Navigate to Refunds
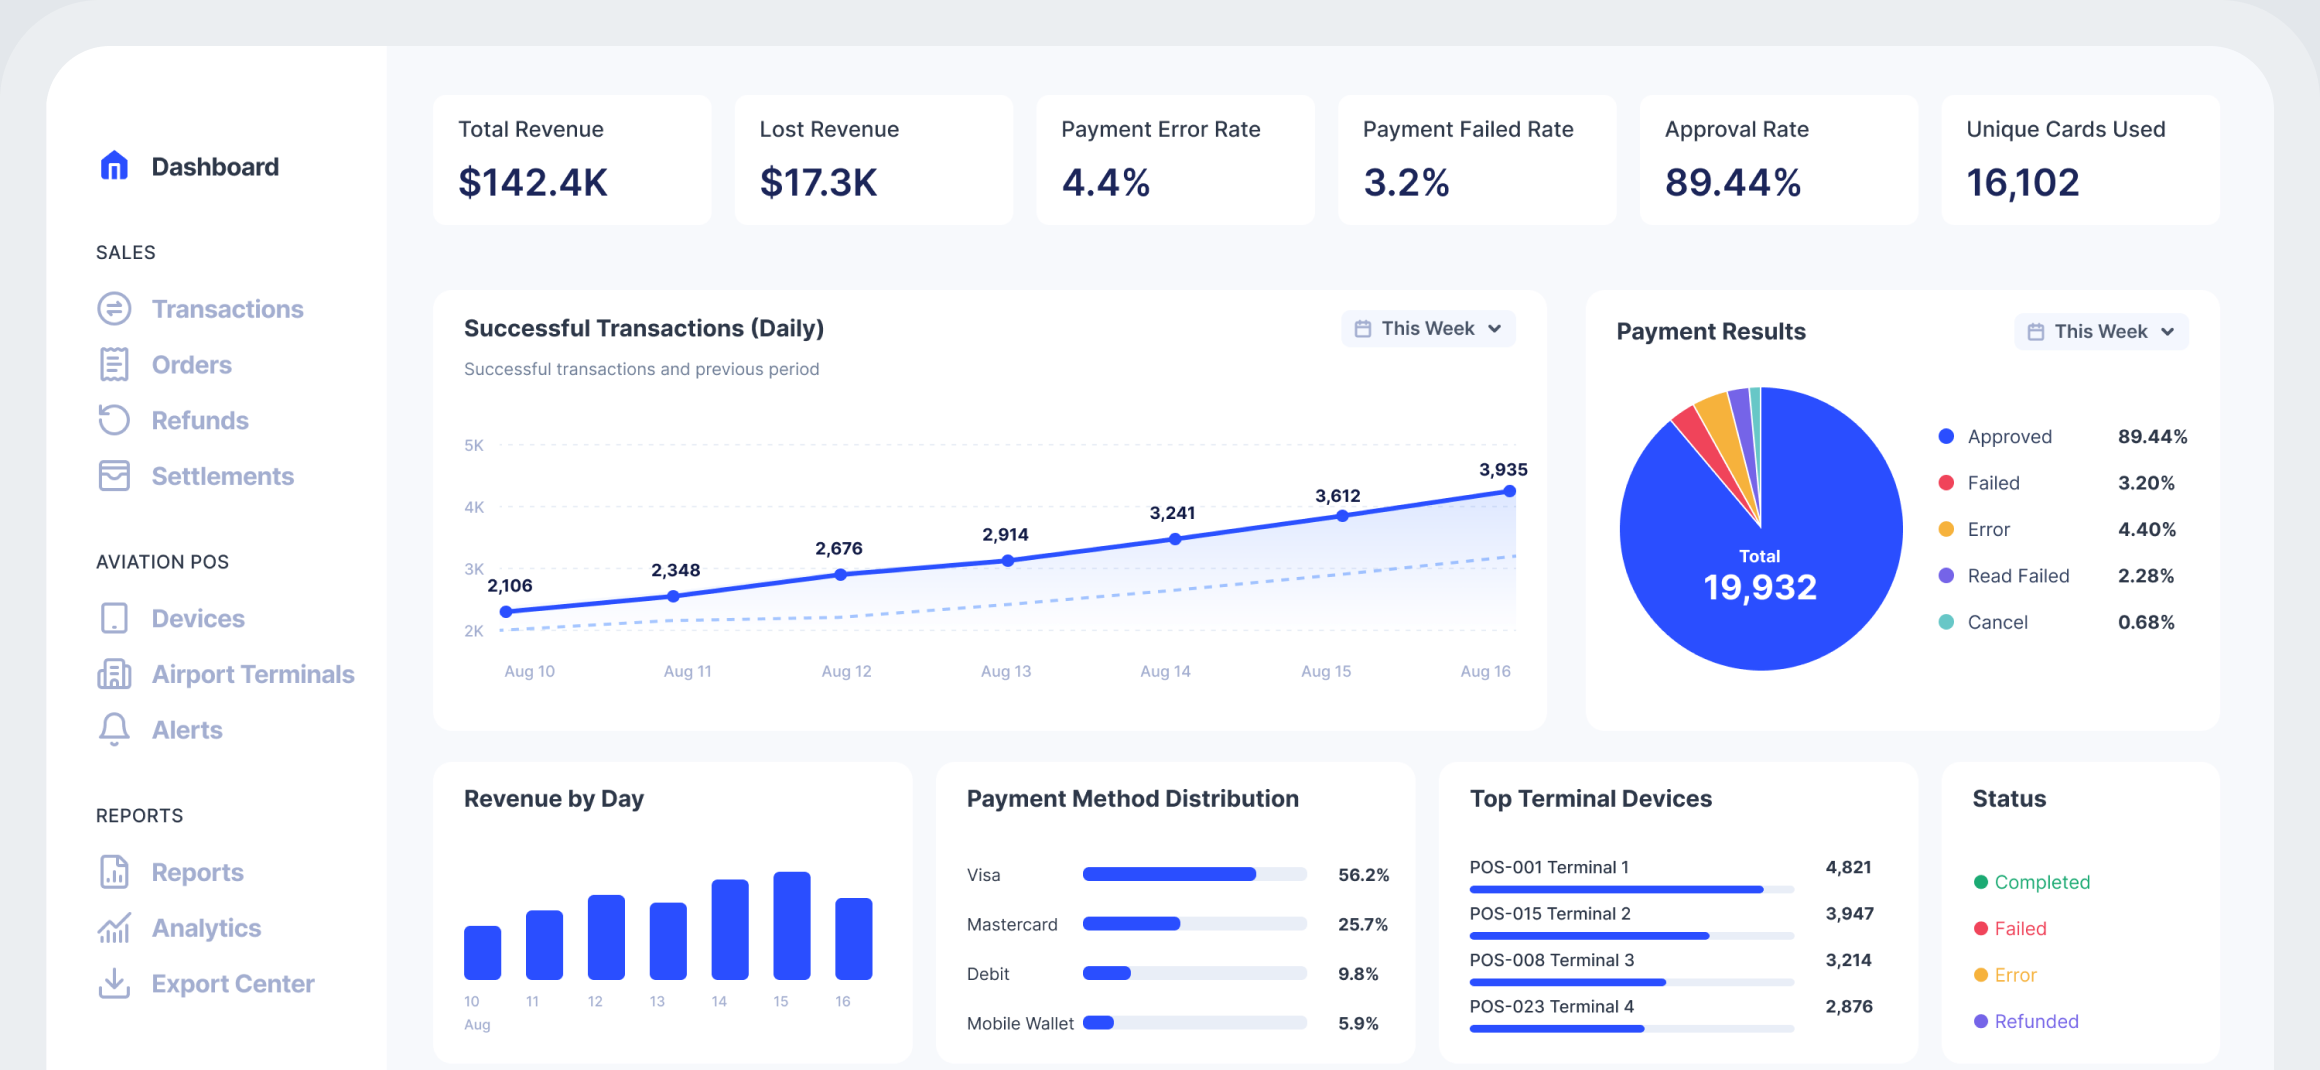This screenshot has height=1070, width=2320. tap(200, 420)
